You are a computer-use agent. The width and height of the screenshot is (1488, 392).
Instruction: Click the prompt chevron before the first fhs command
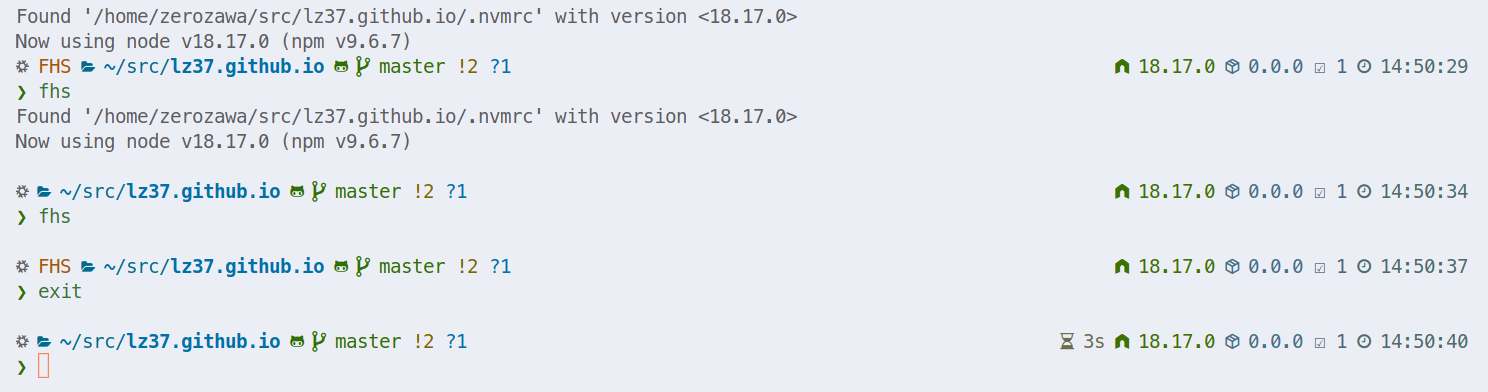coord(22,92)
